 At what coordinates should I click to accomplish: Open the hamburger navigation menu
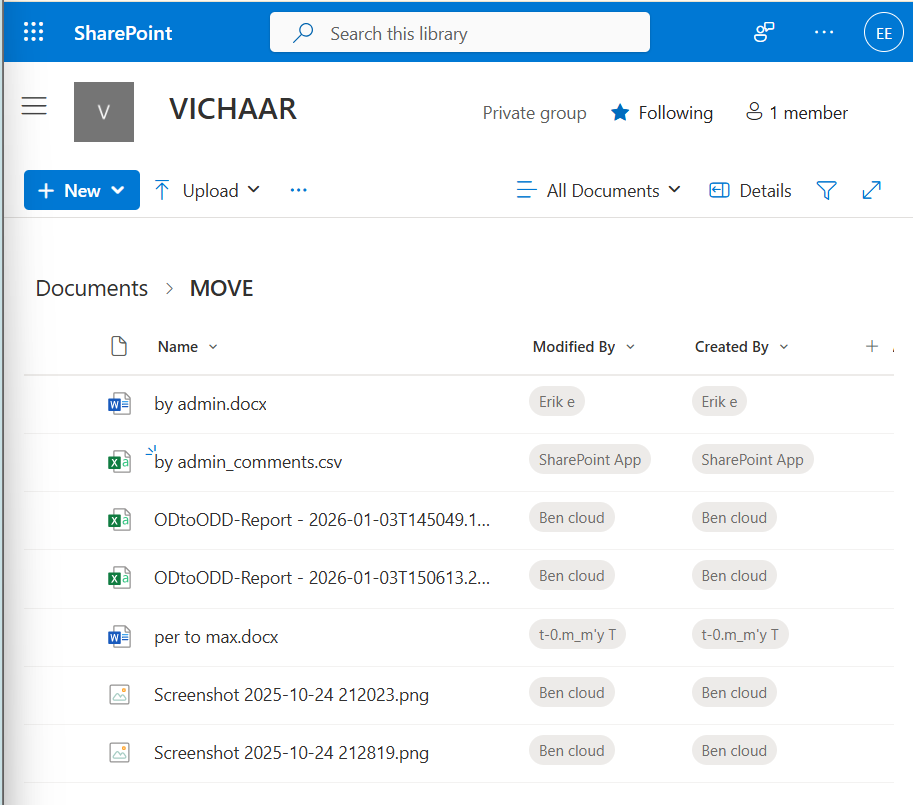[x=33, y=105]
